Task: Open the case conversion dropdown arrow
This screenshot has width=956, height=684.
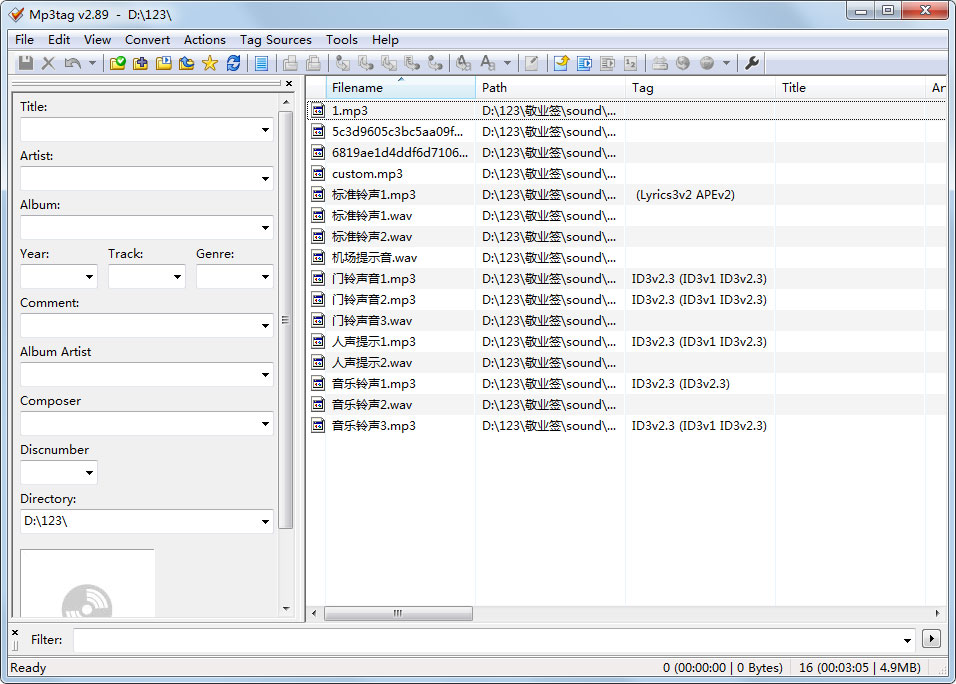Action: [507, 63]
